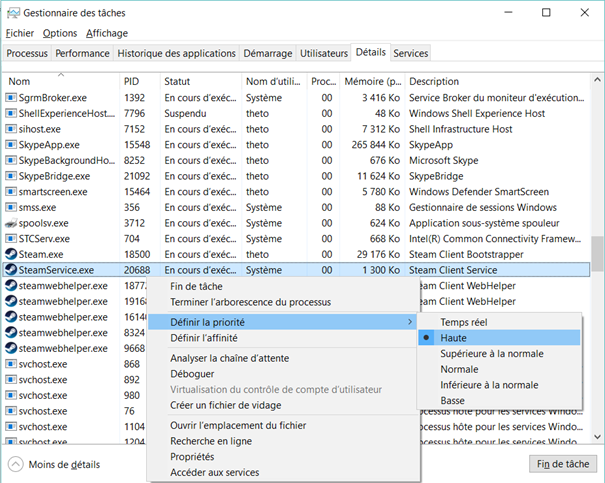Switch to Historique des applications tab

(x=176, y=53)
